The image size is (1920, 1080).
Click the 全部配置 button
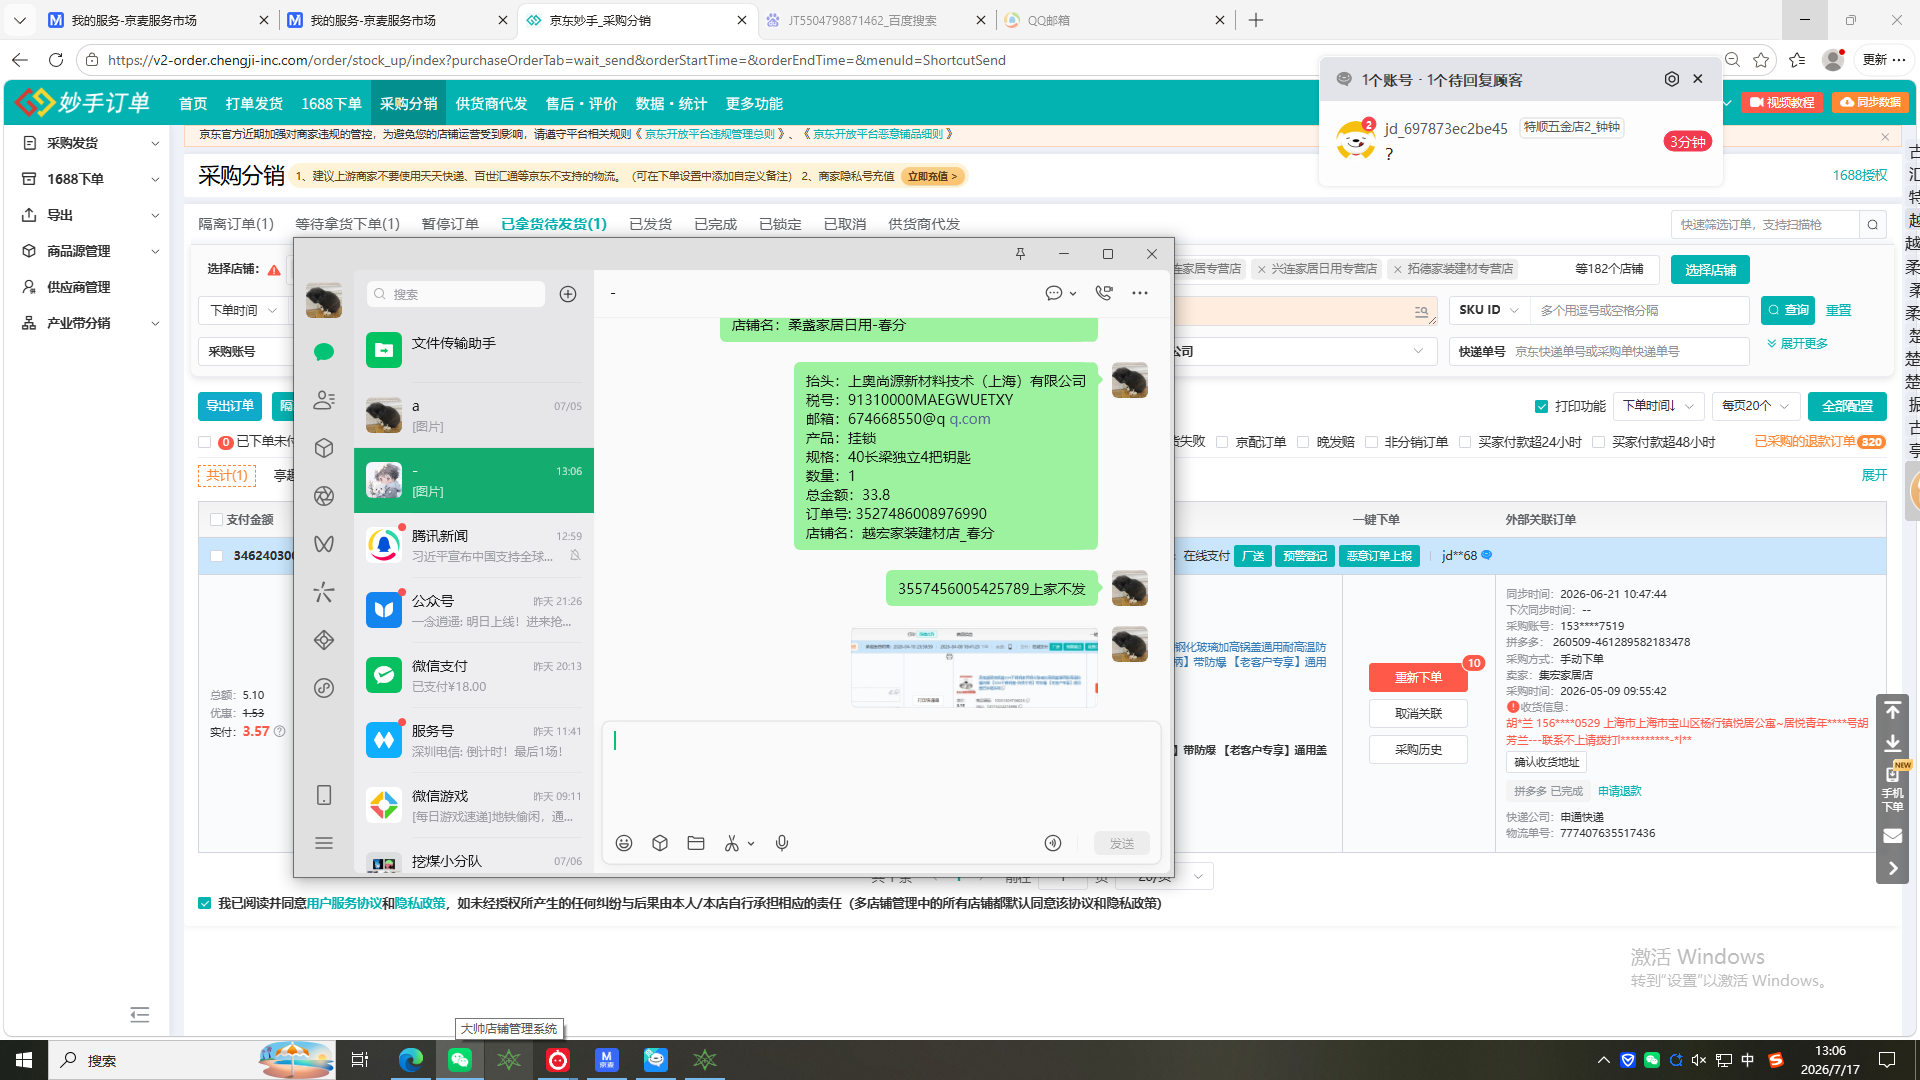click(1847, 406)
